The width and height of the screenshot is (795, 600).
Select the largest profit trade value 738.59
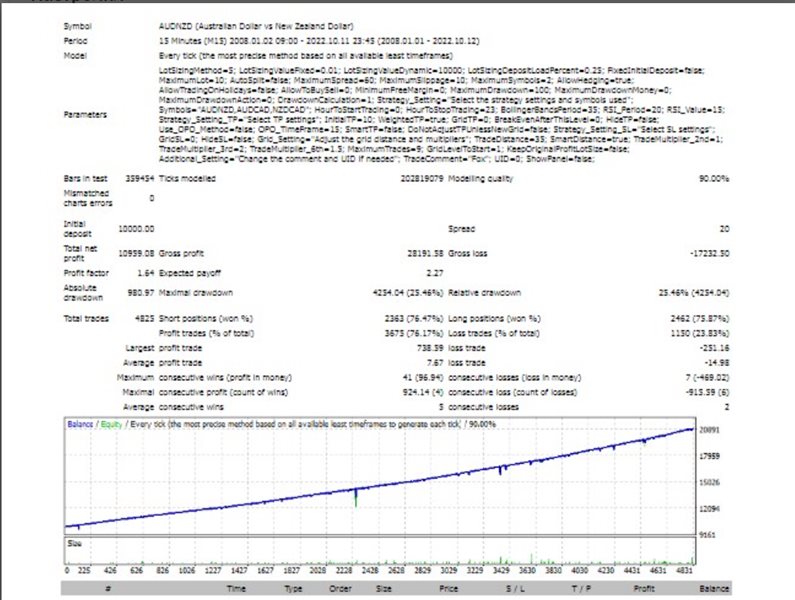(430, 348)
